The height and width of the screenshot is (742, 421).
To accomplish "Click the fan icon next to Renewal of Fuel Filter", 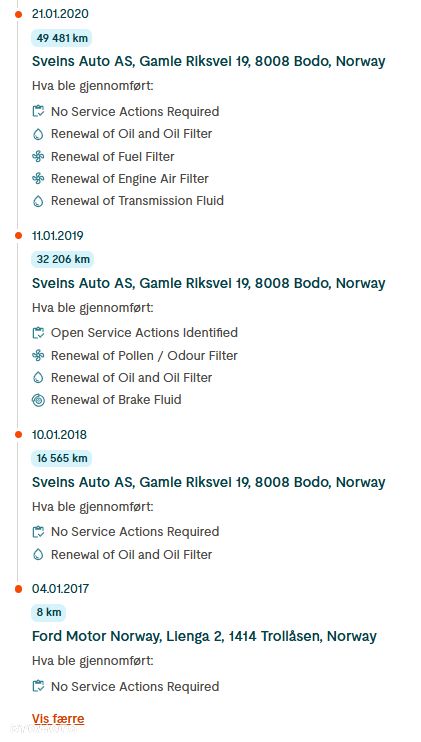I will click(x=38, y=157).
